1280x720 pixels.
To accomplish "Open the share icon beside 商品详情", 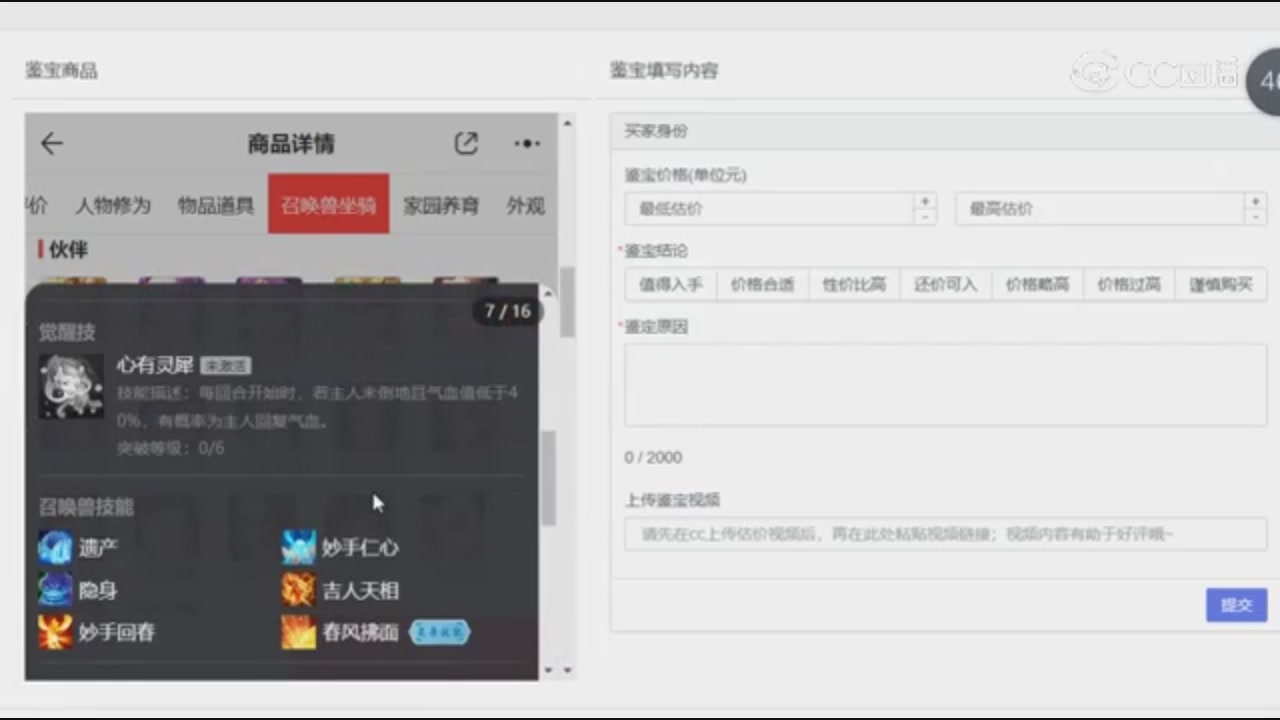I will coord(466,143).
